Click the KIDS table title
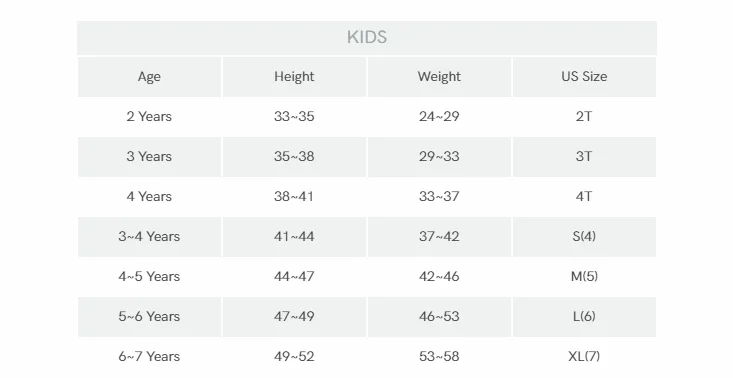This screenshot has height=378, width=733. (367, 37)
